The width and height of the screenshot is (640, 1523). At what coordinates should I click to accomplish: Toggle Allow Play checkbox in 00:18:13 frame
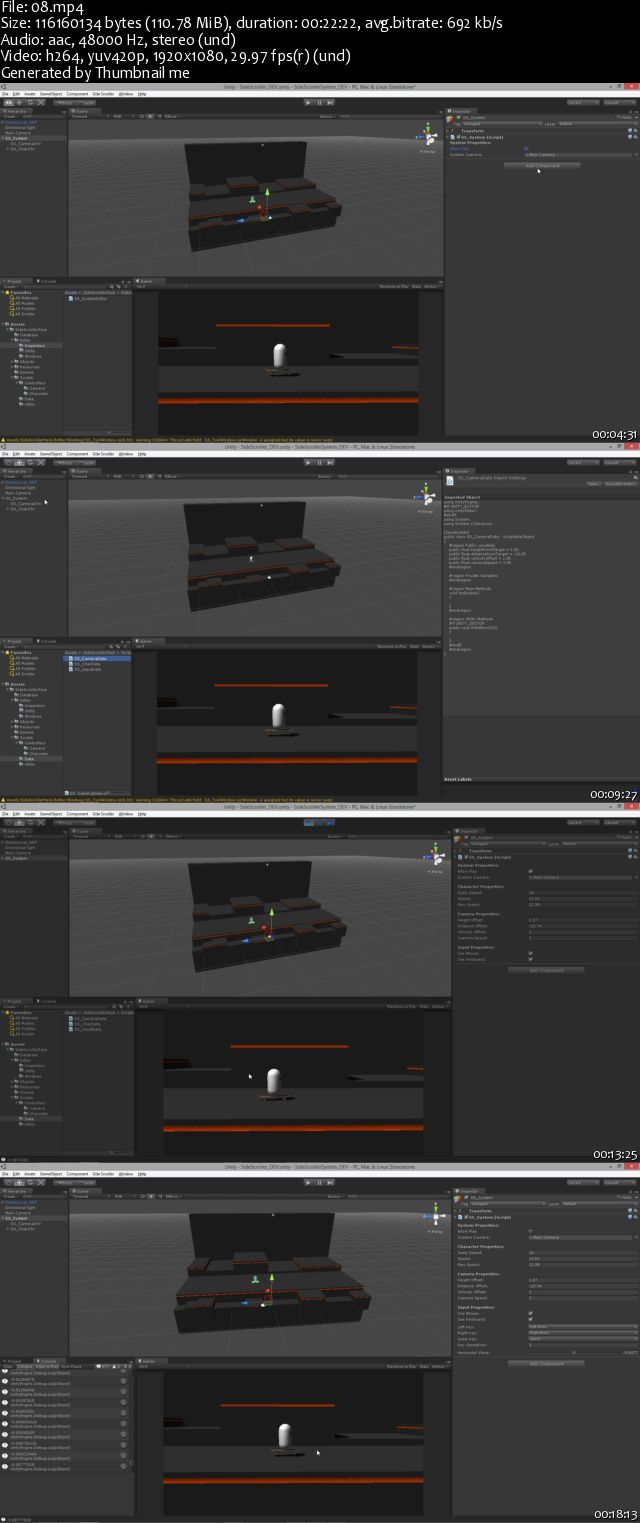coord(530,1231)
